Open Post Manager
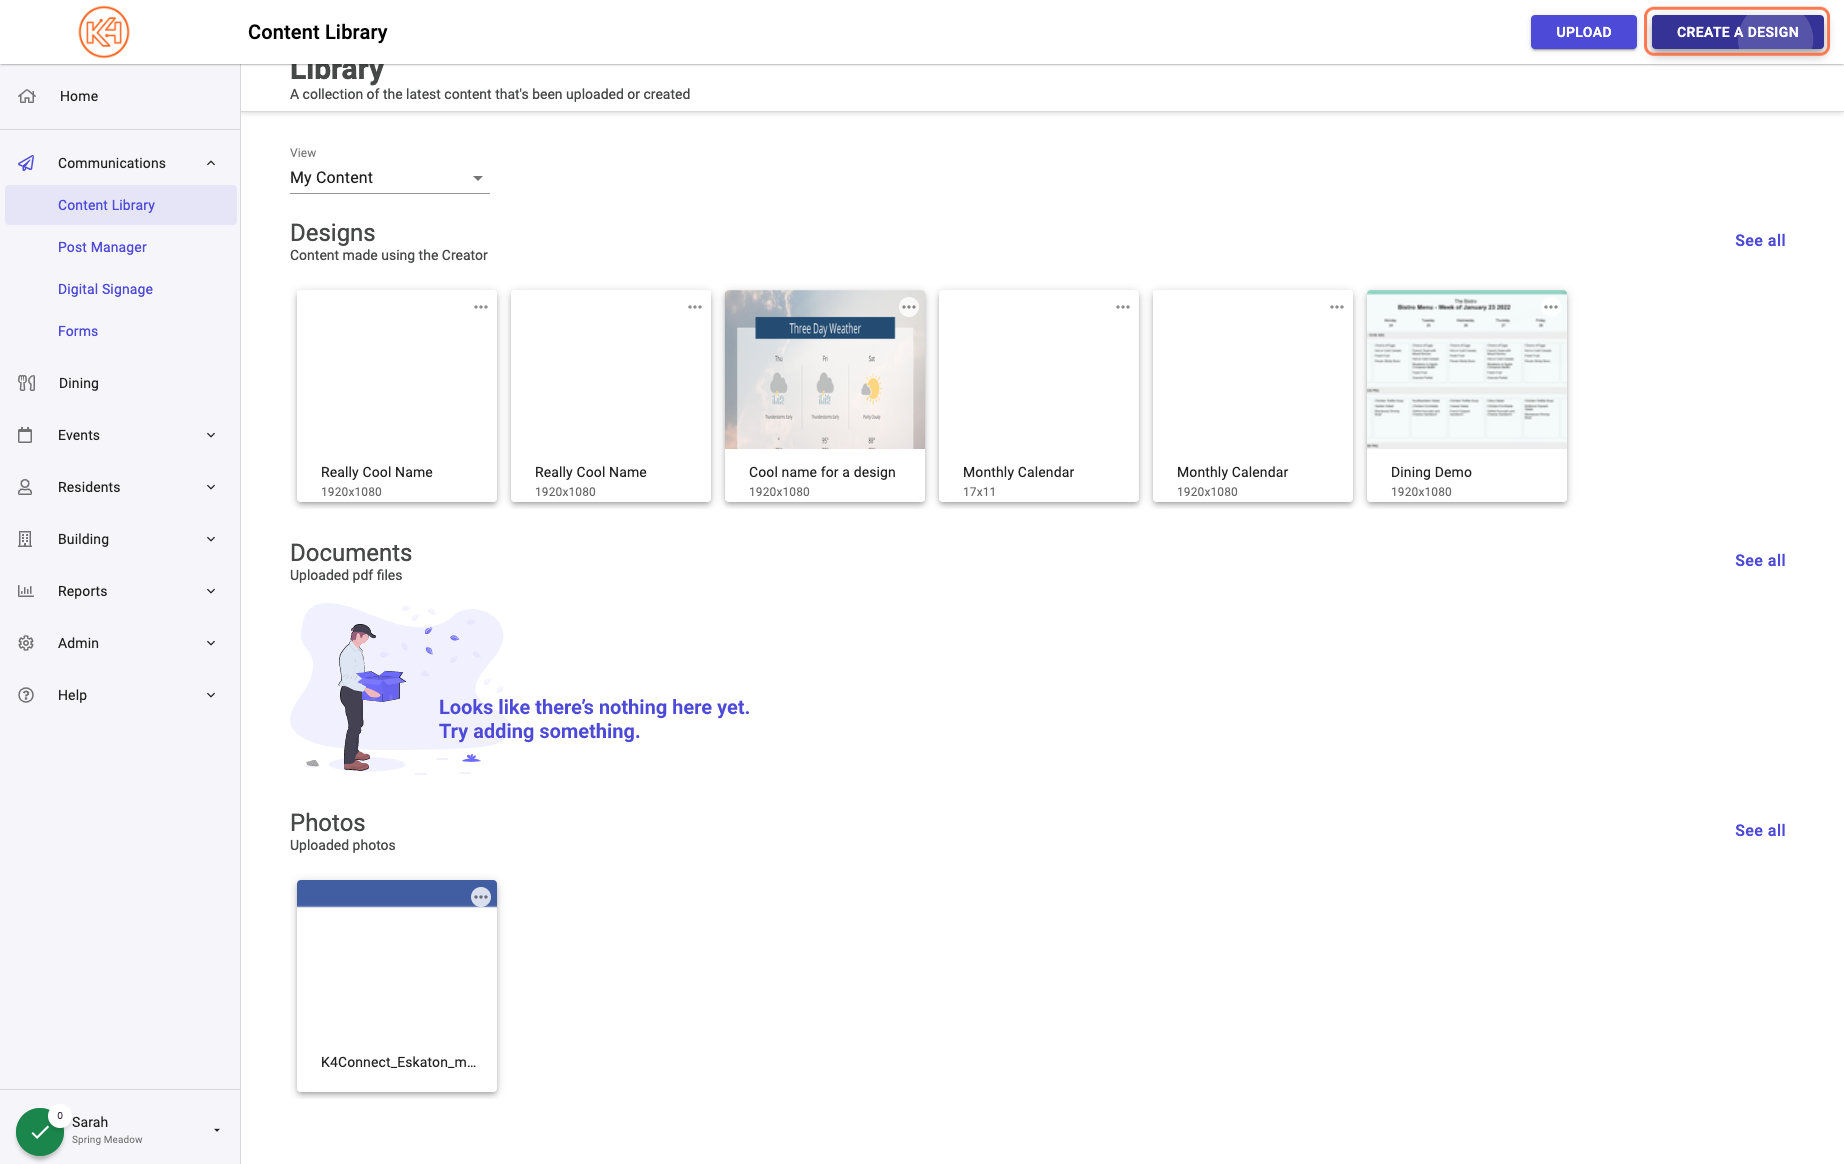This screenshot has height=1164, width=1844. click(102, 247)
